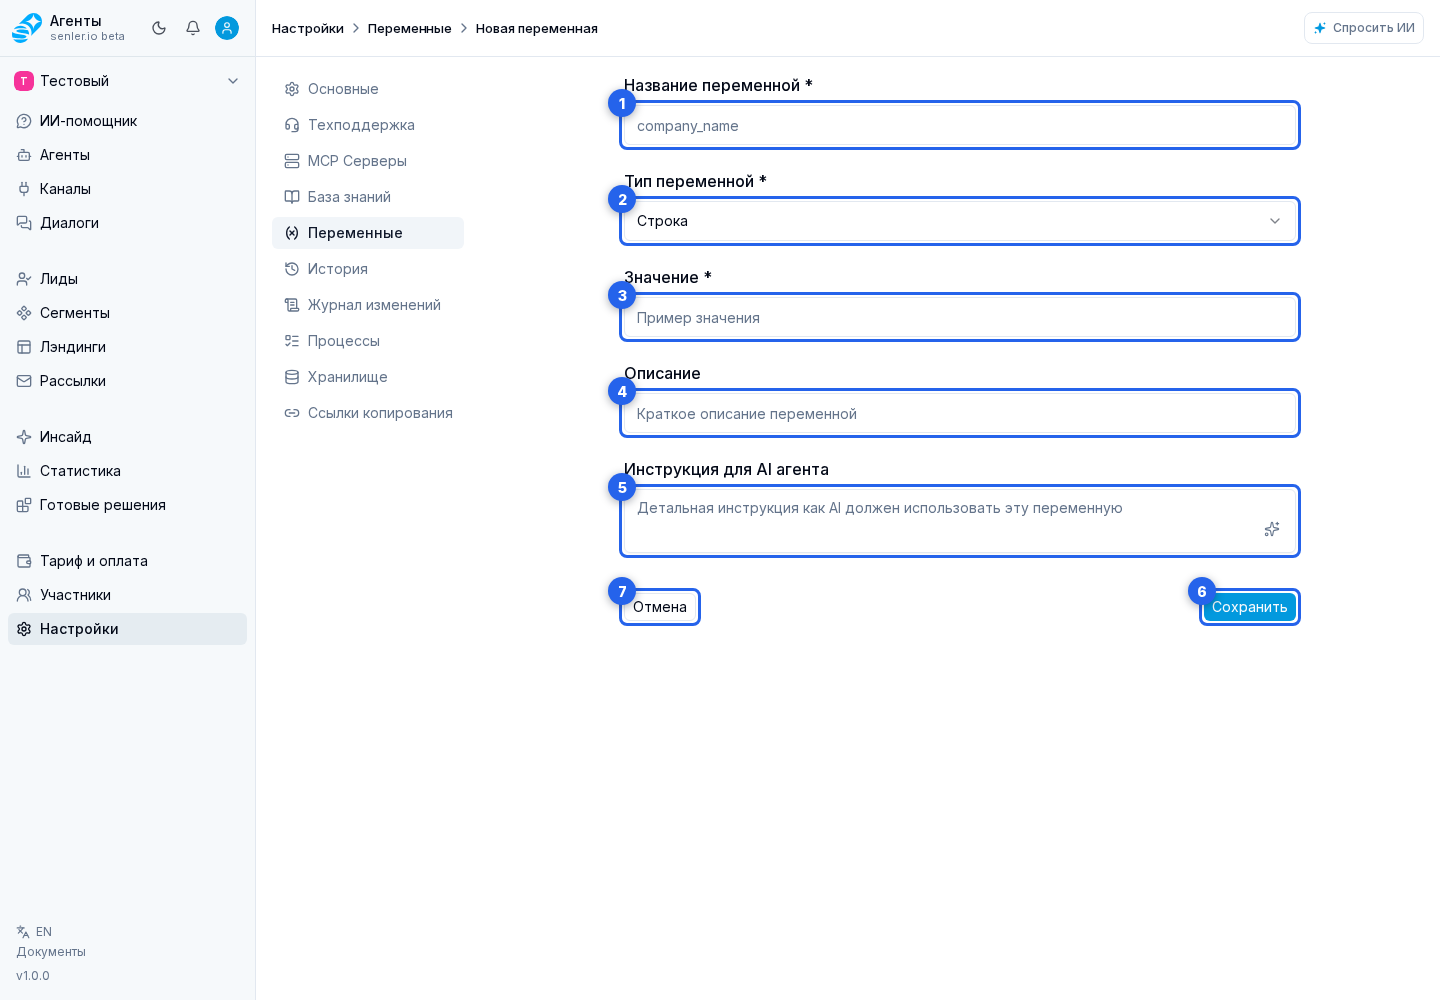This screenshot has height=1000, width=1440.
Task: Select Переменные in settings menu
Action: (368, 233)
